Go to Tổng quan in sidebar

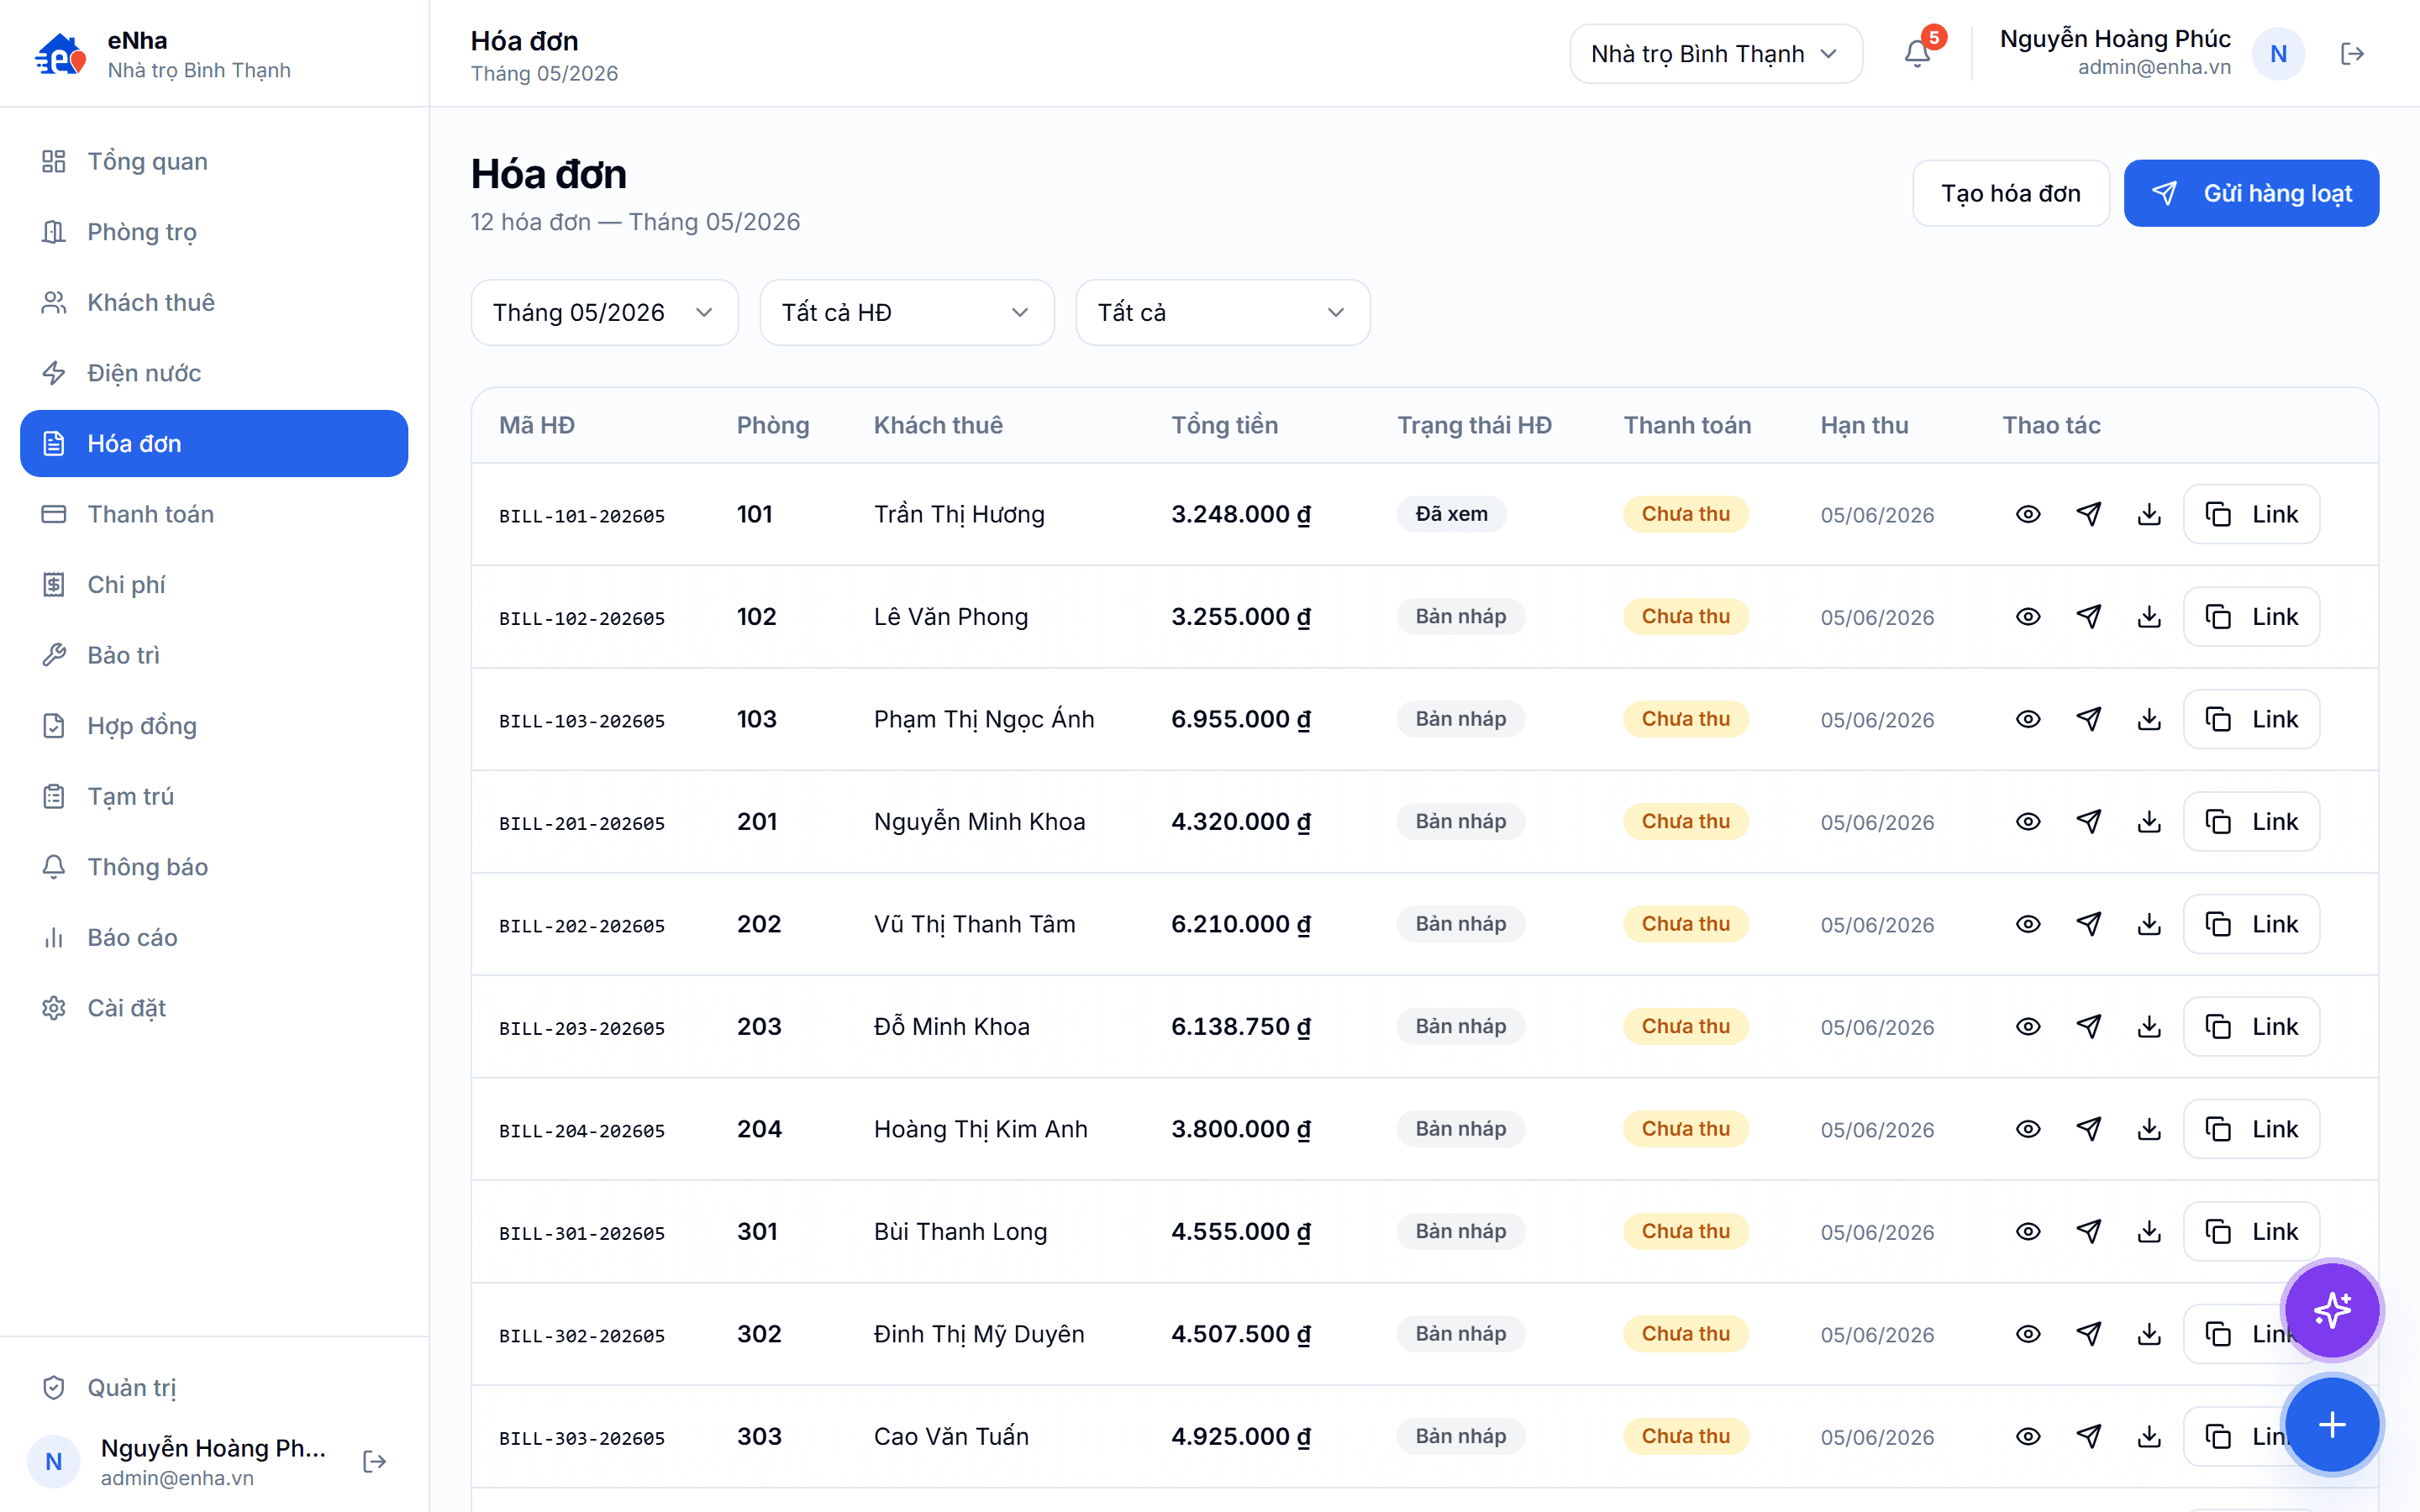(x=214, y=161)
